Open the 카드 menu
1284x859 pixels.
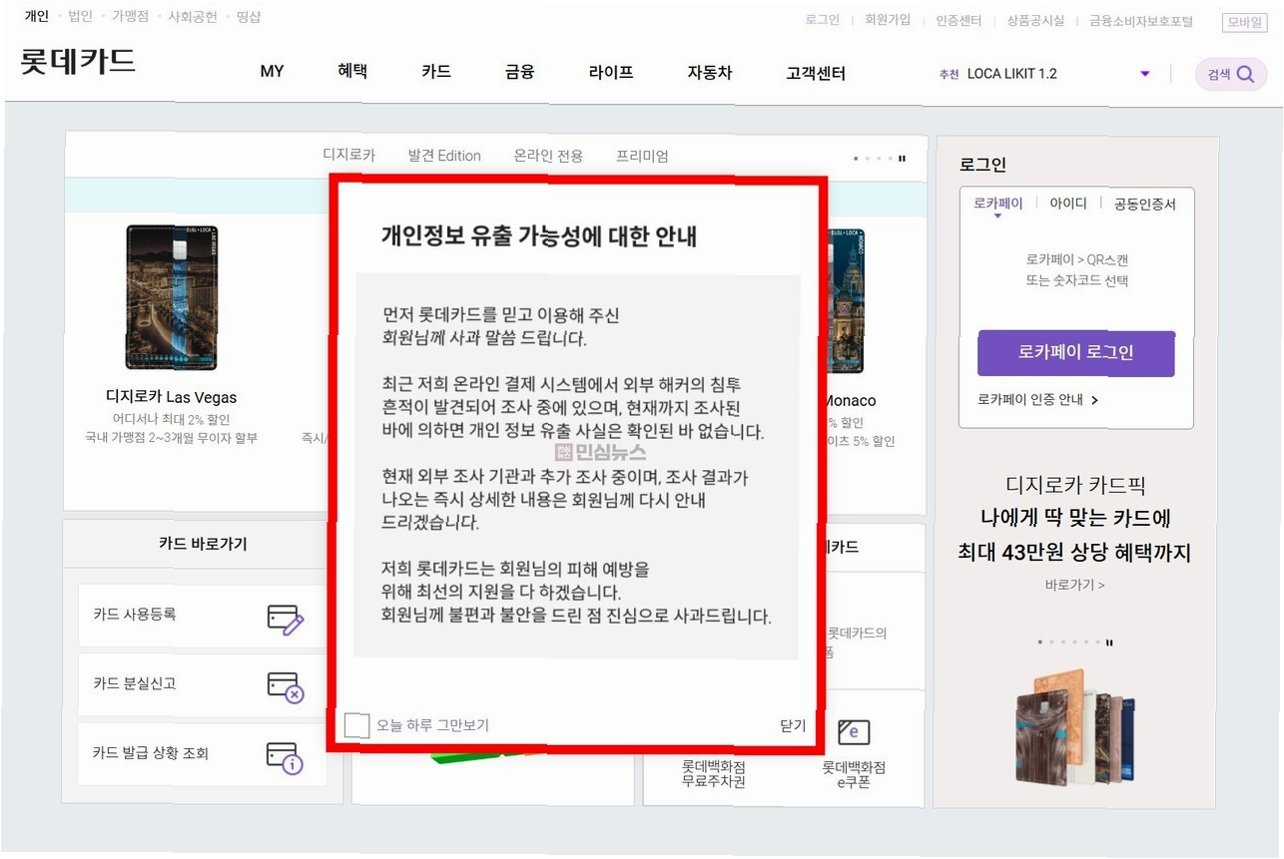click(x=436, y=72)
